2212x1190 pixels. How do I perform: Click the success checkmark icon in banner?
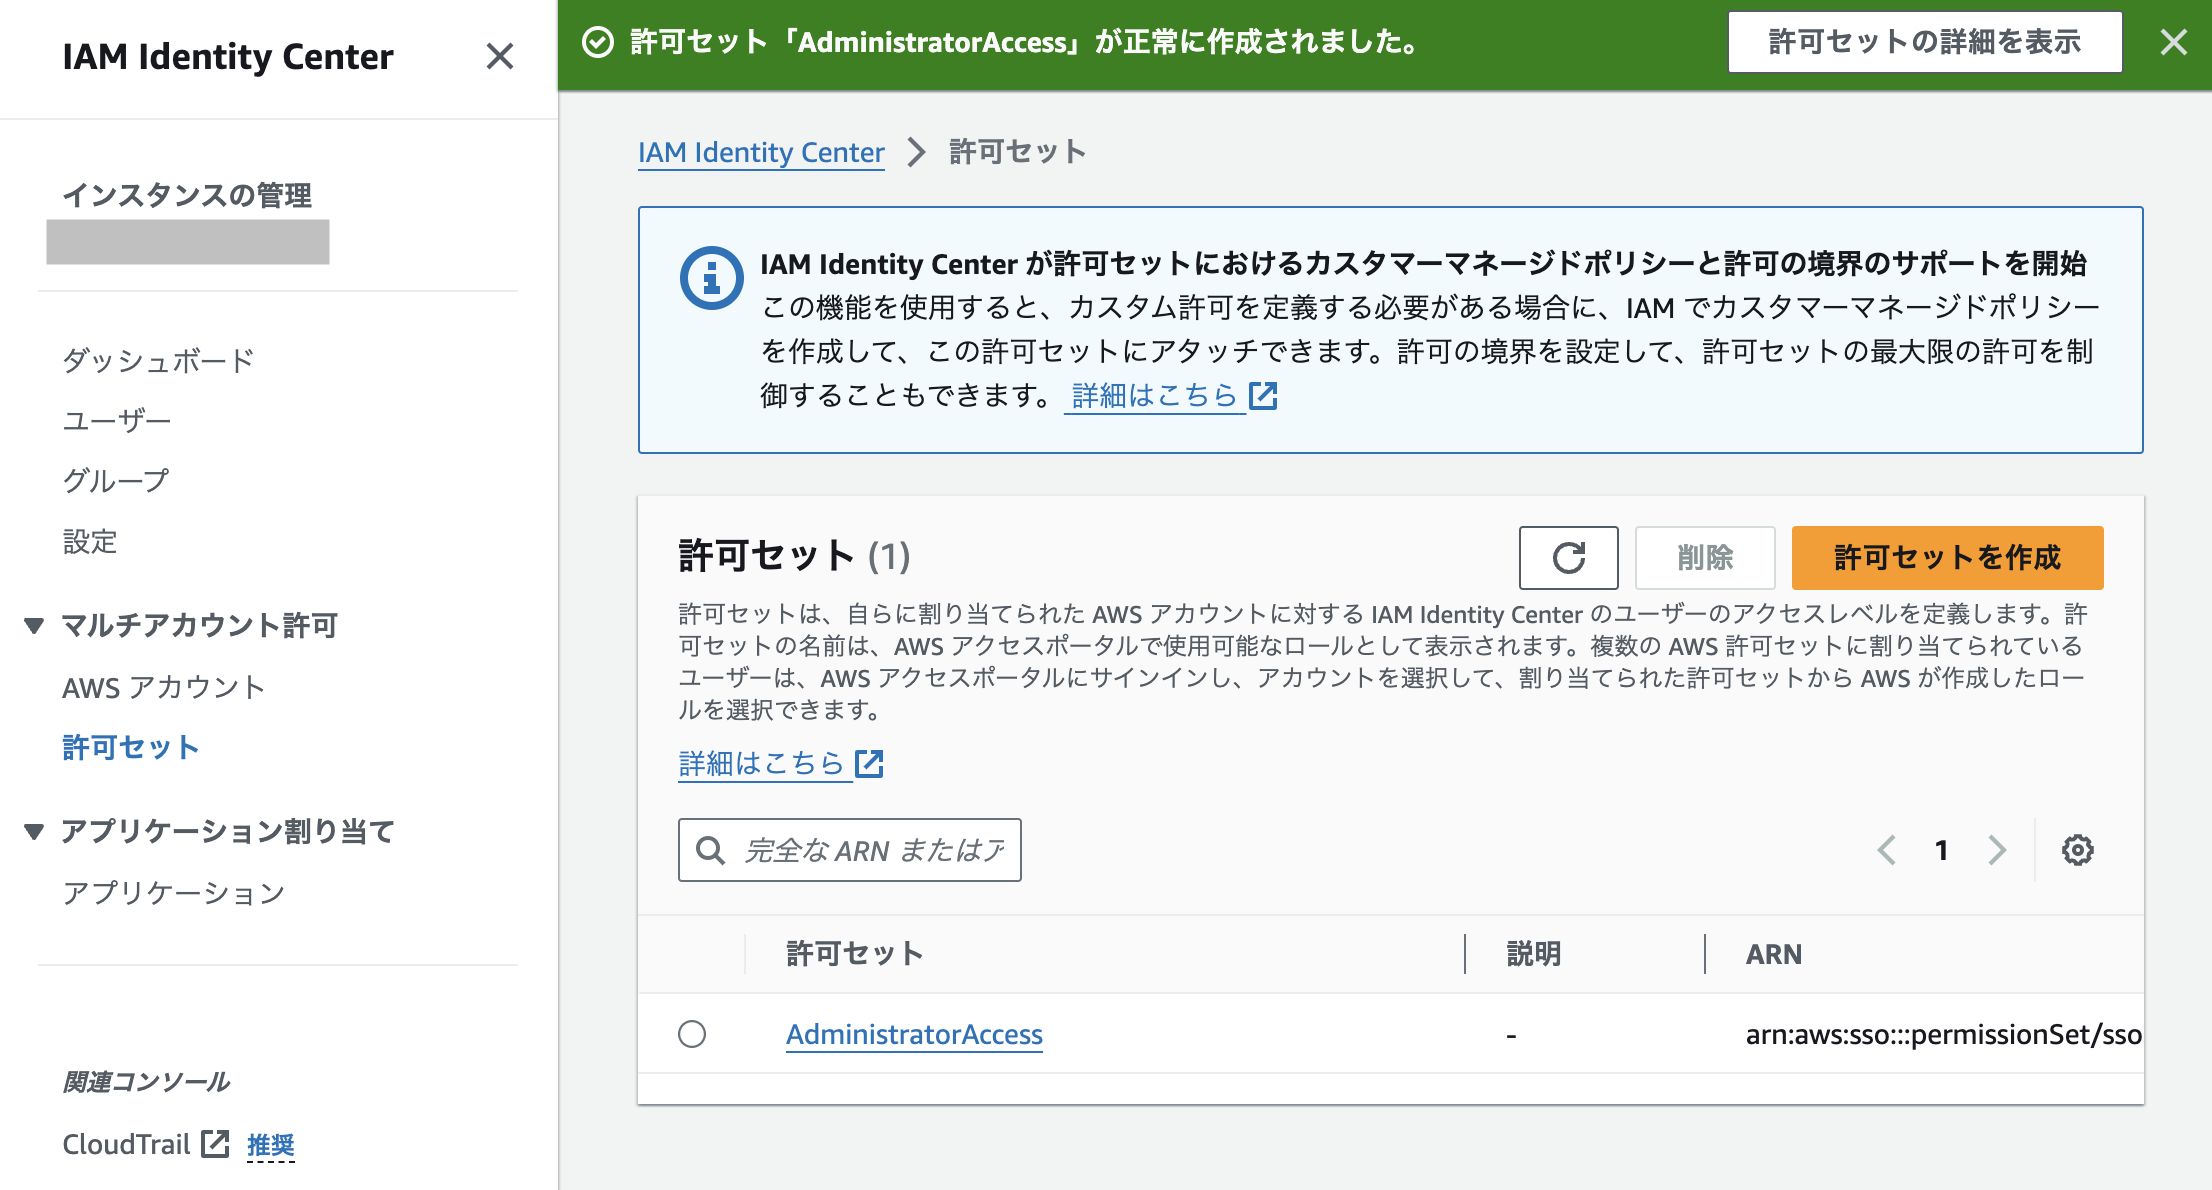point(598,42)
